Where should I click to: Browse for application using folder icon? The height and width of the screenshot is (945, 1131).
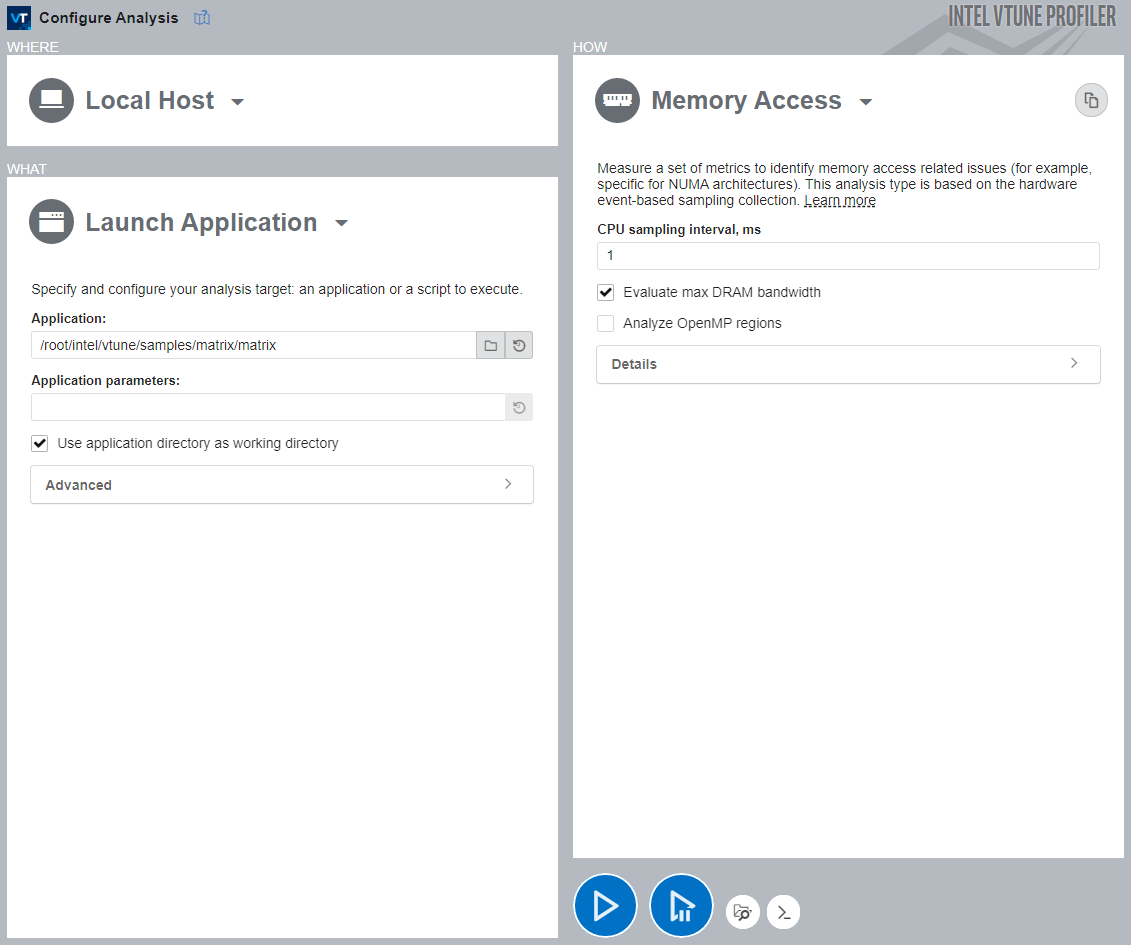pos(491,346)
